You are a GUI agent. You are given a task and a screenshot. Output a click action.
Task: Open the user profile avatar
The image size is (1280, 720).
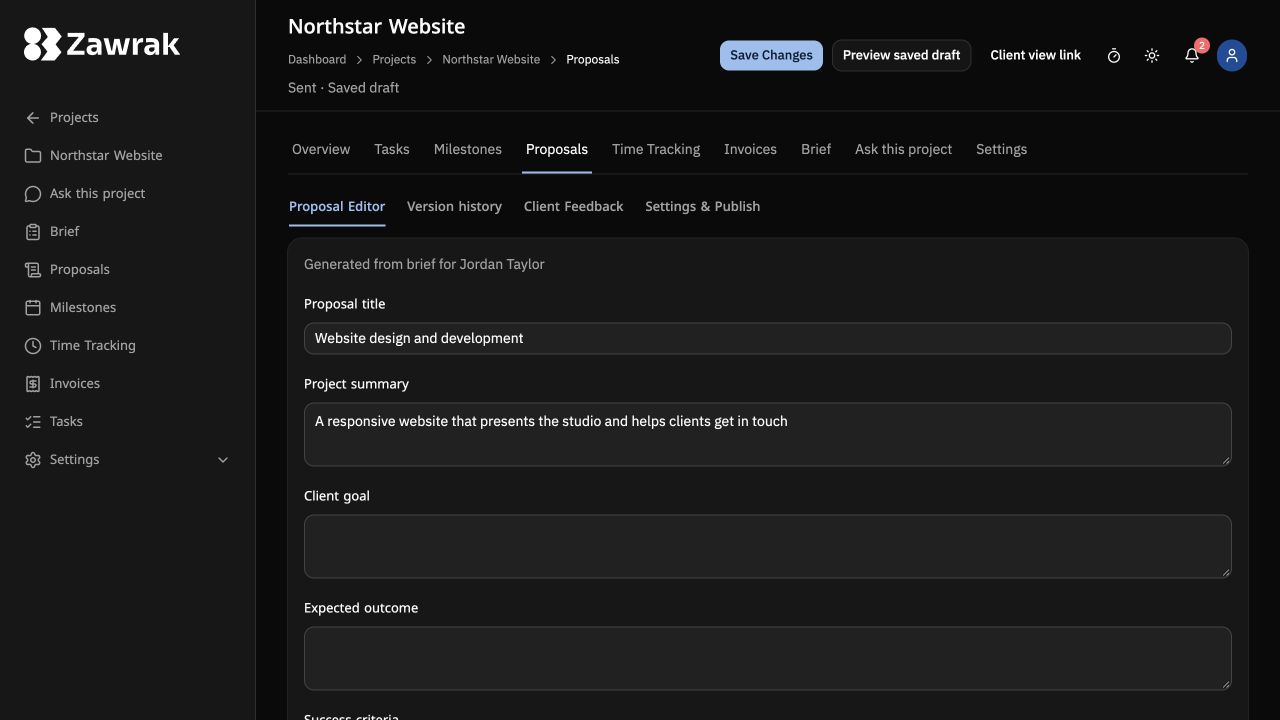tap(1232, 56)
